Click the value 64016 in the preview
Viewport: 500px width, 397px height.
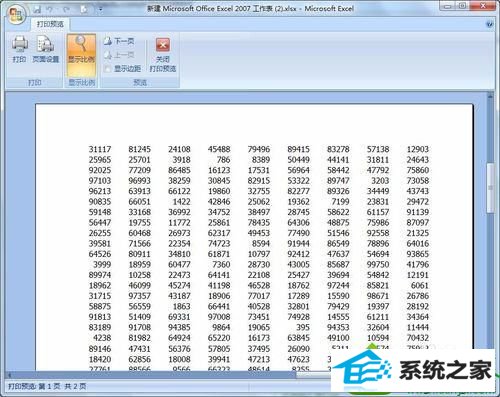click(418, 244)
